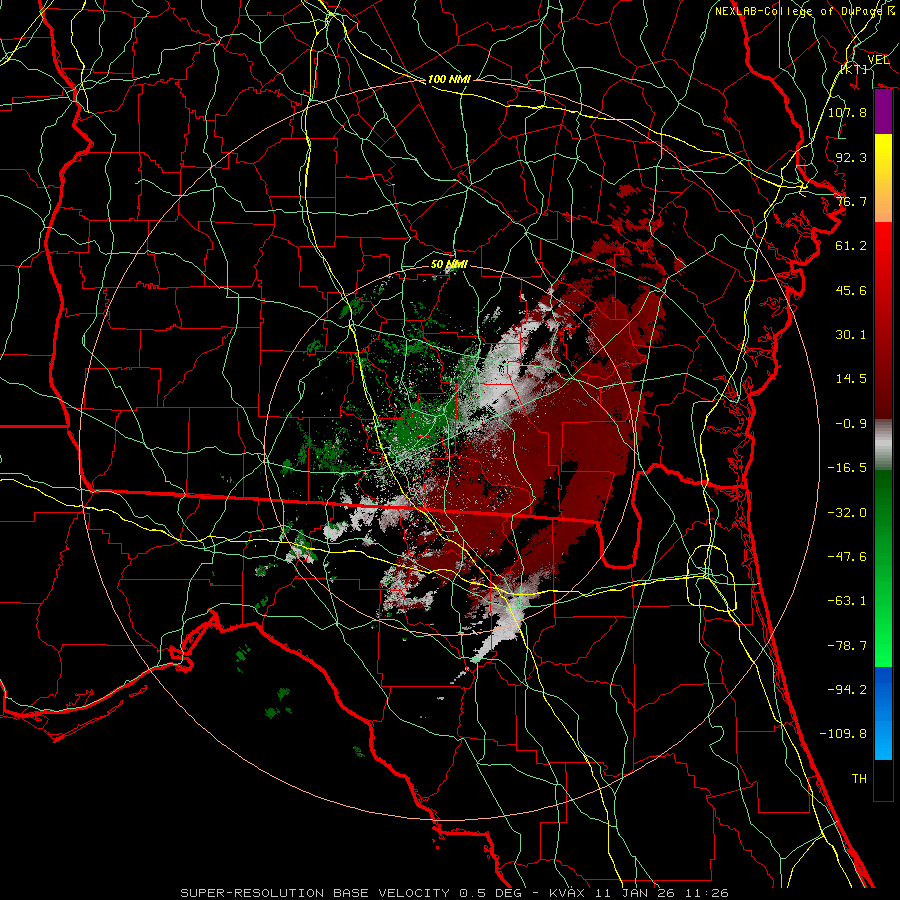This screenshot has height=900, width=900.
Task: Pick the purple segment of the velocity color bar
Action: click(x=883, y=112)
